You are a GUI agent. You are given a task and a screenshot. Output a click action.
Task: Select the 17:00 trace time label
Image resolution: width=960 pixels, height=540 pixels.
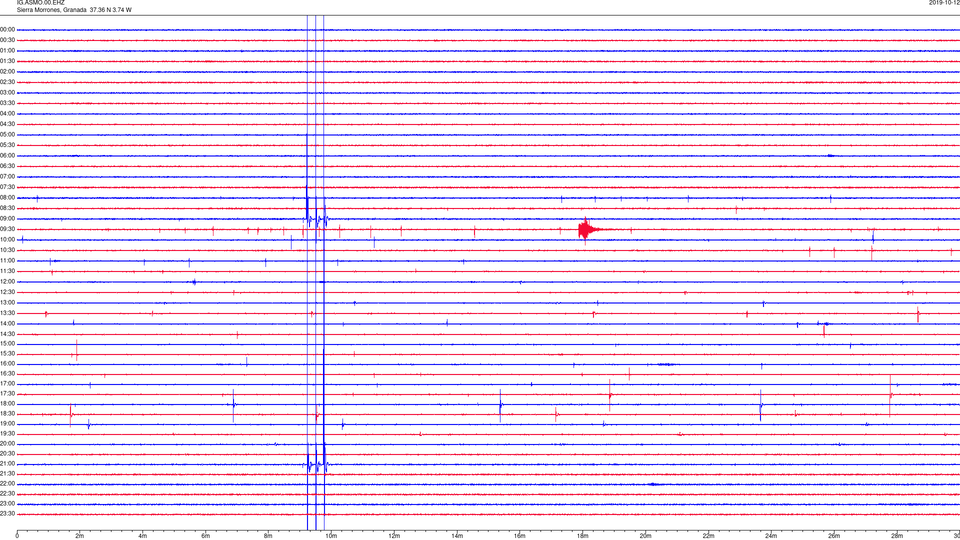point(7,384)
